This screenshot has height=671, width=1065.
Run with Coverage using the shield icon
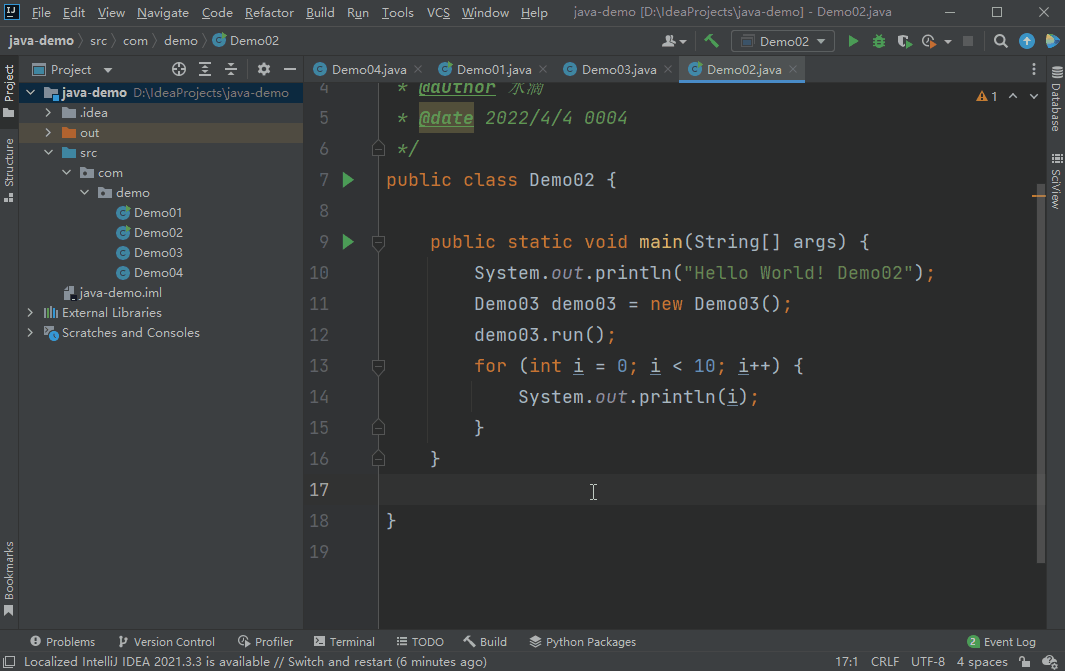pos(903,41)
